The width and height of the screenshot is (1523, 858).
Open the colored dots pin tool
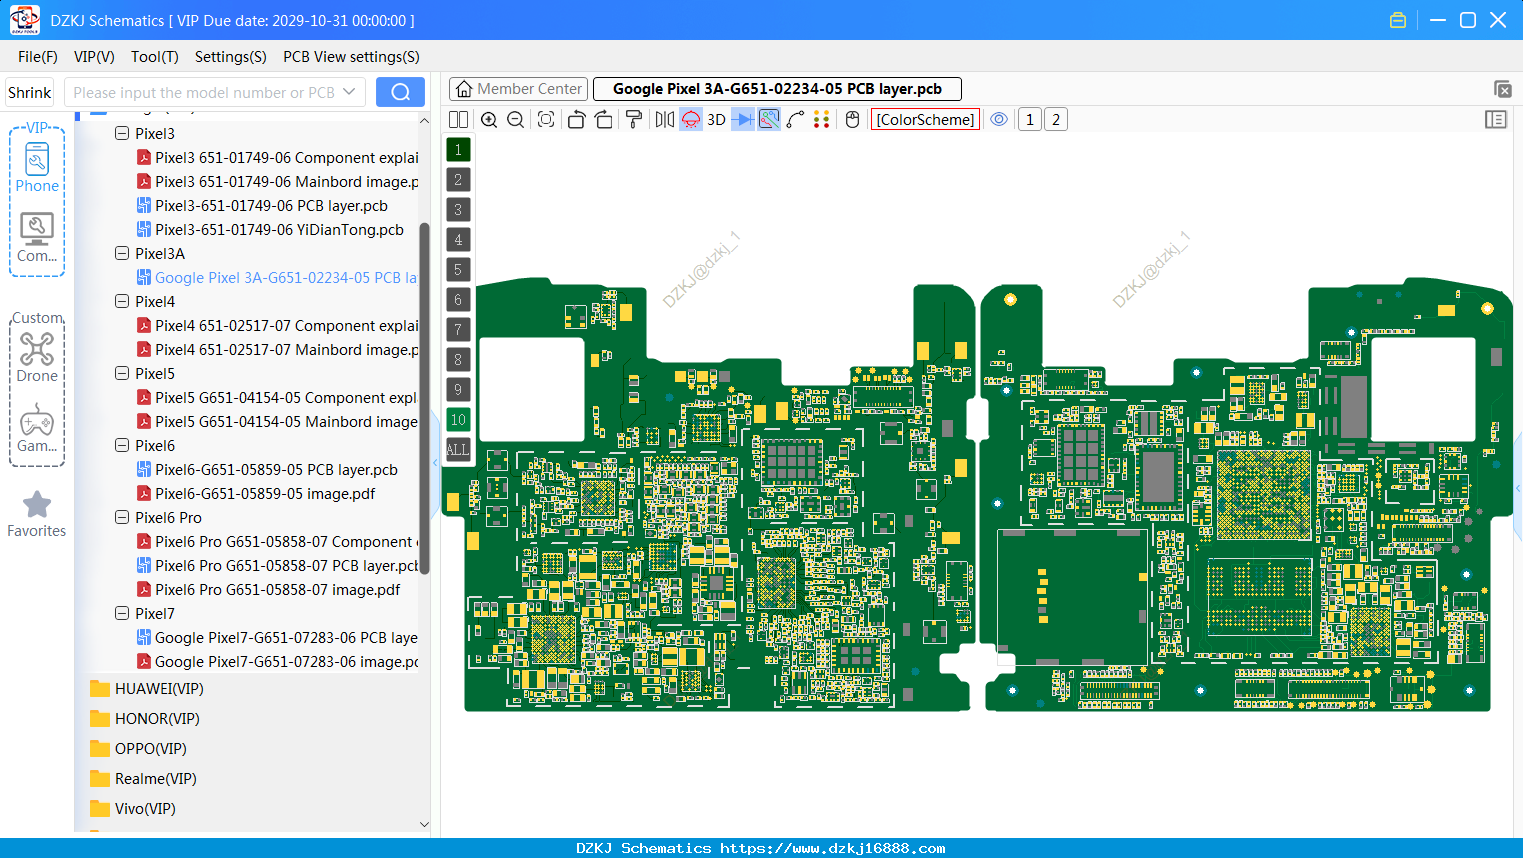point(822,119)
